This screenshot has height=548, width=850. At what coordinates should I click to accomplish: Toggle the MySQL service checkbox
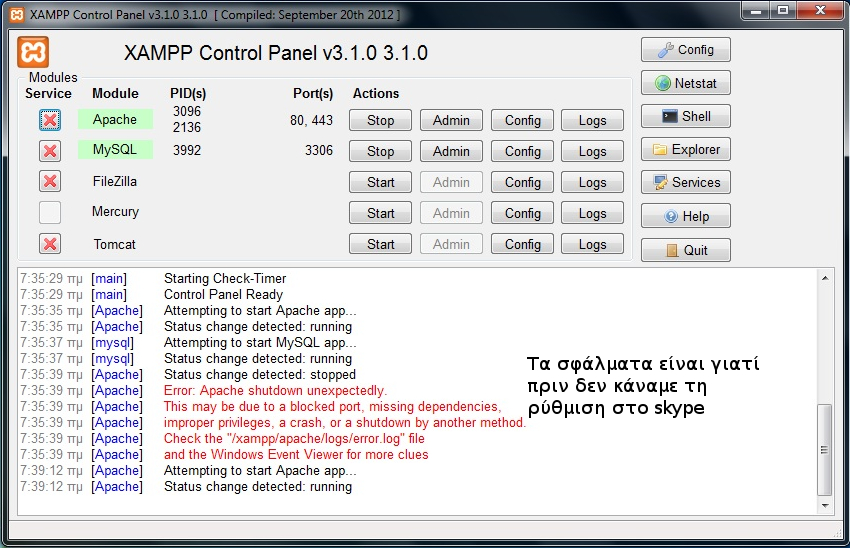[50, 151]
